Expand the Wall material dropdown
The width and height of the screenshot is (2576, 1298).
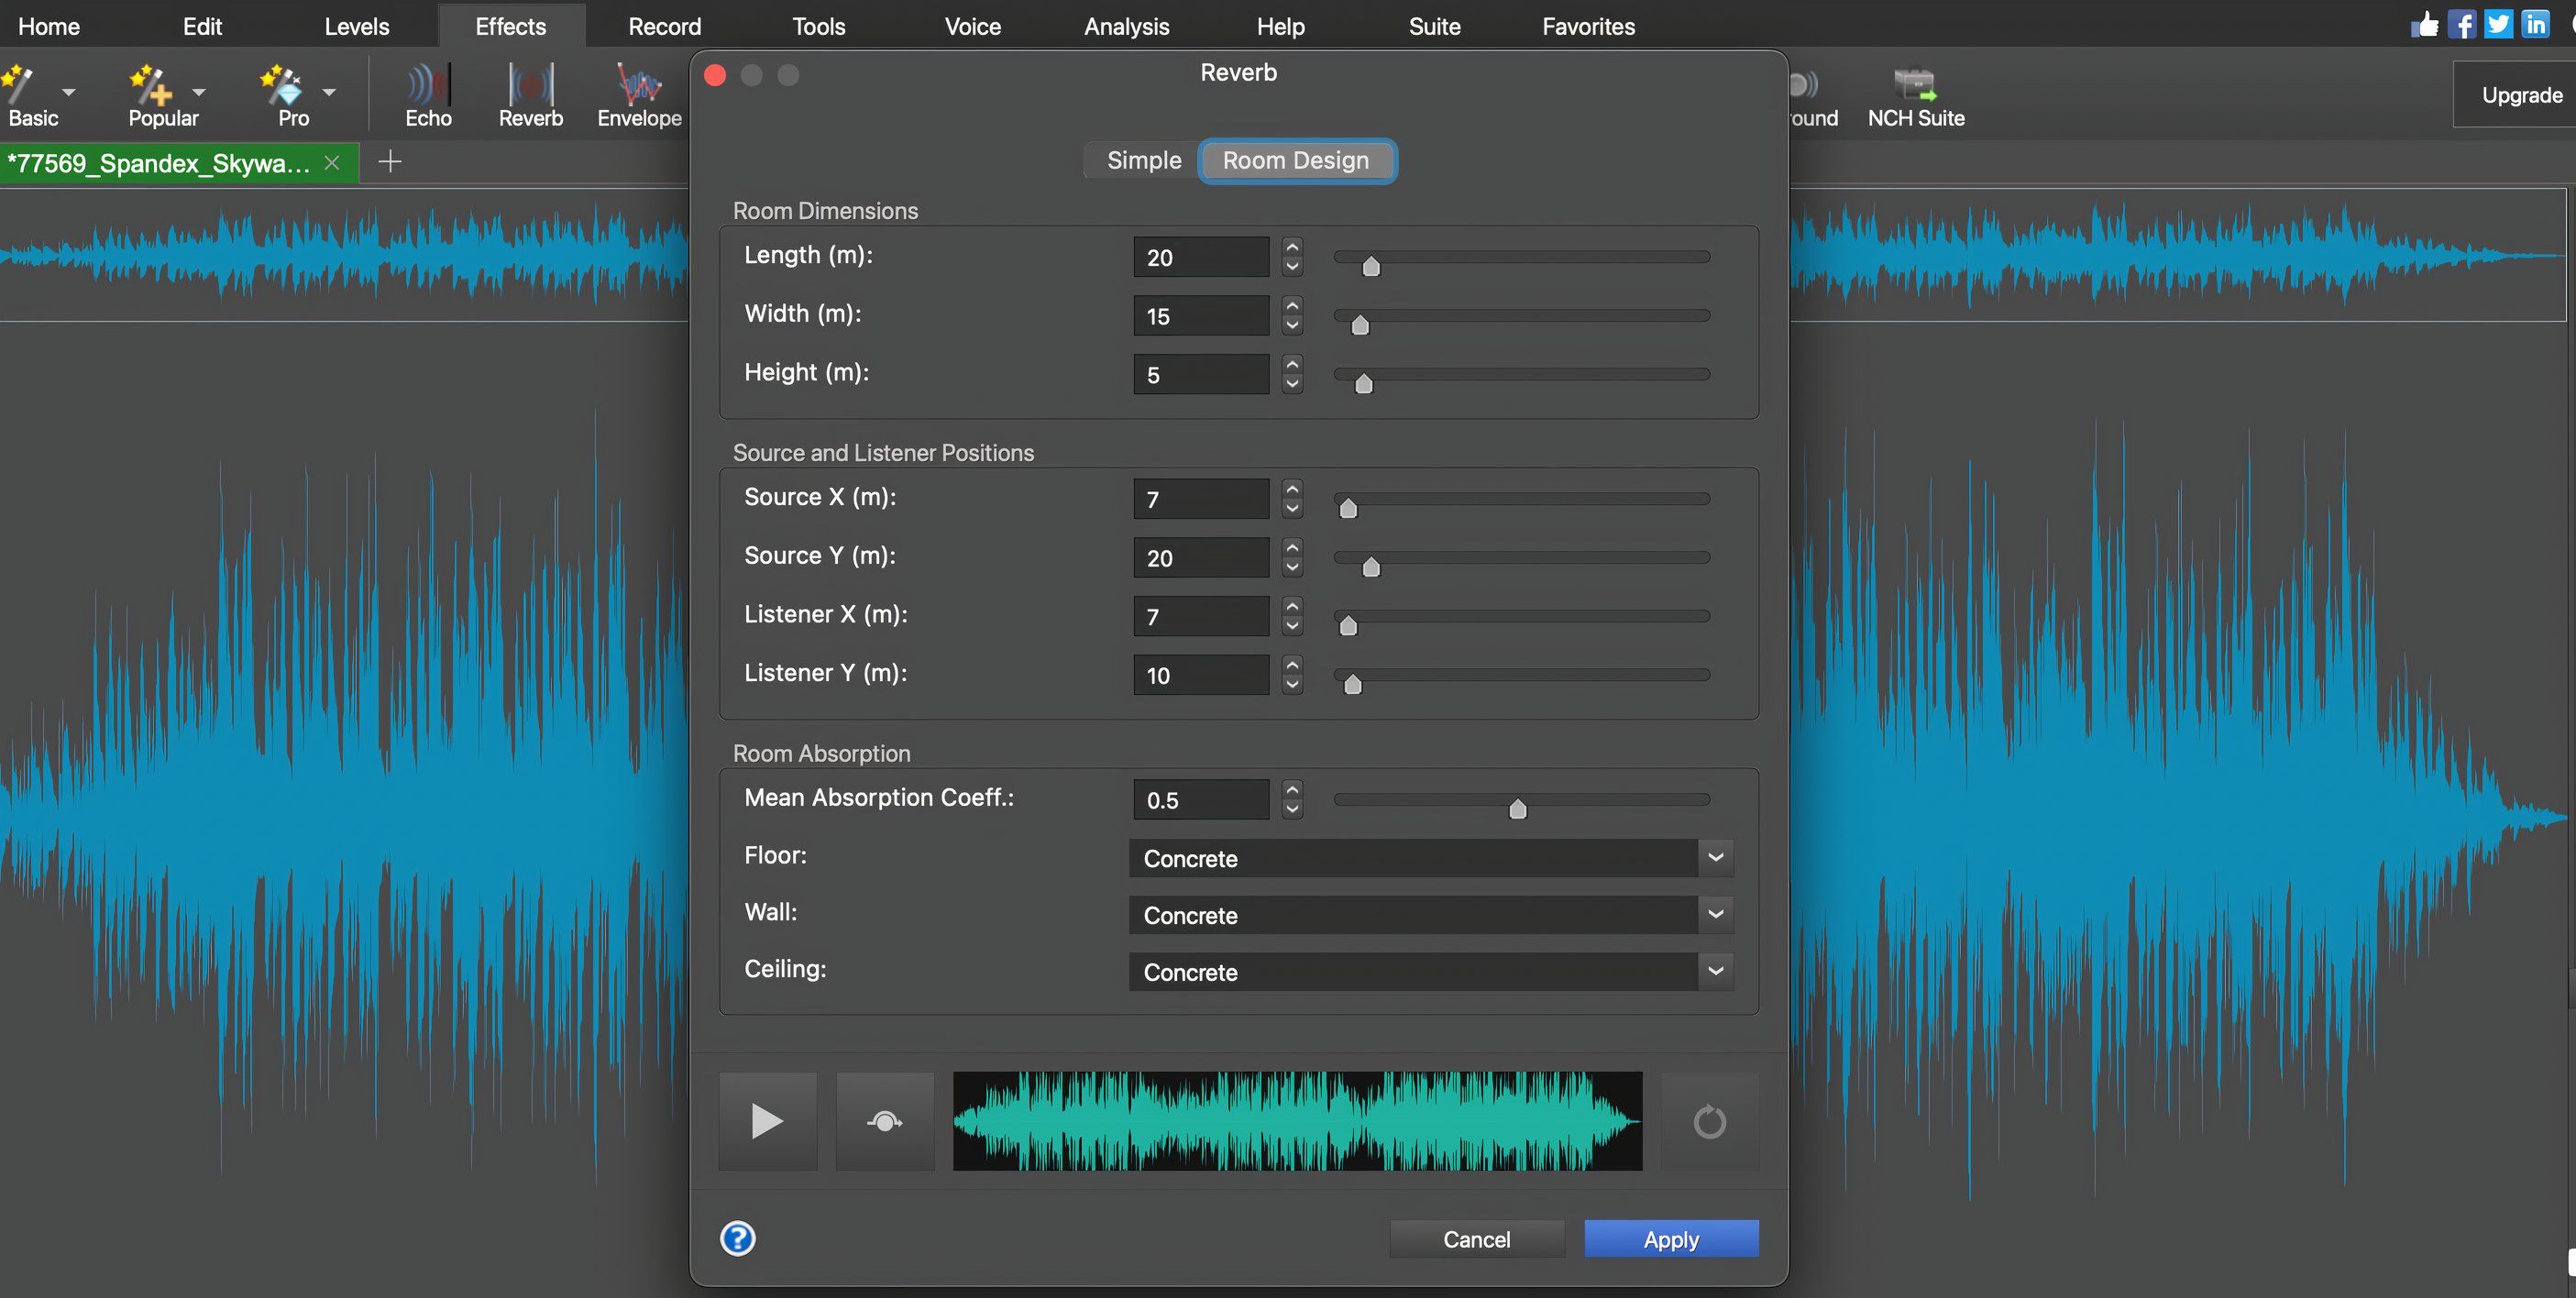[x=1717, y=914]
